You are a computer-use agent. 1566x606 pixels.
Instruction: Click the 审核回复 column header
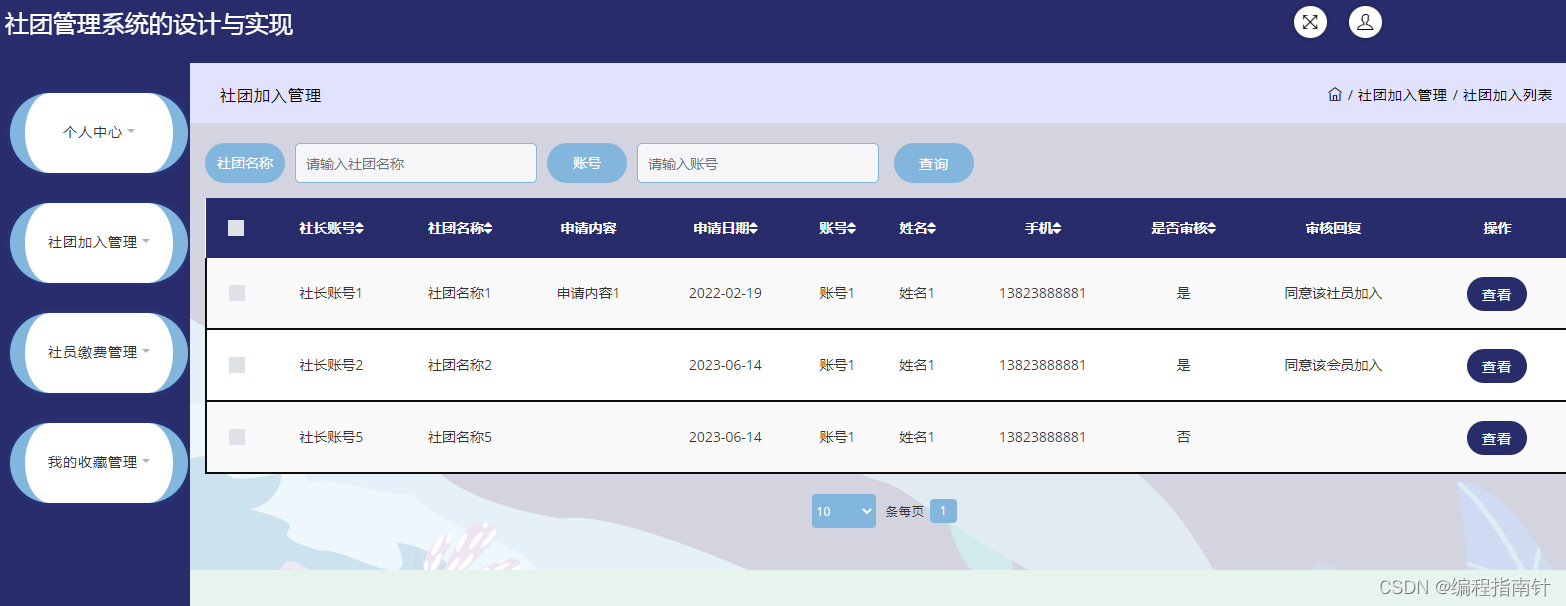tap(1333, 228)
